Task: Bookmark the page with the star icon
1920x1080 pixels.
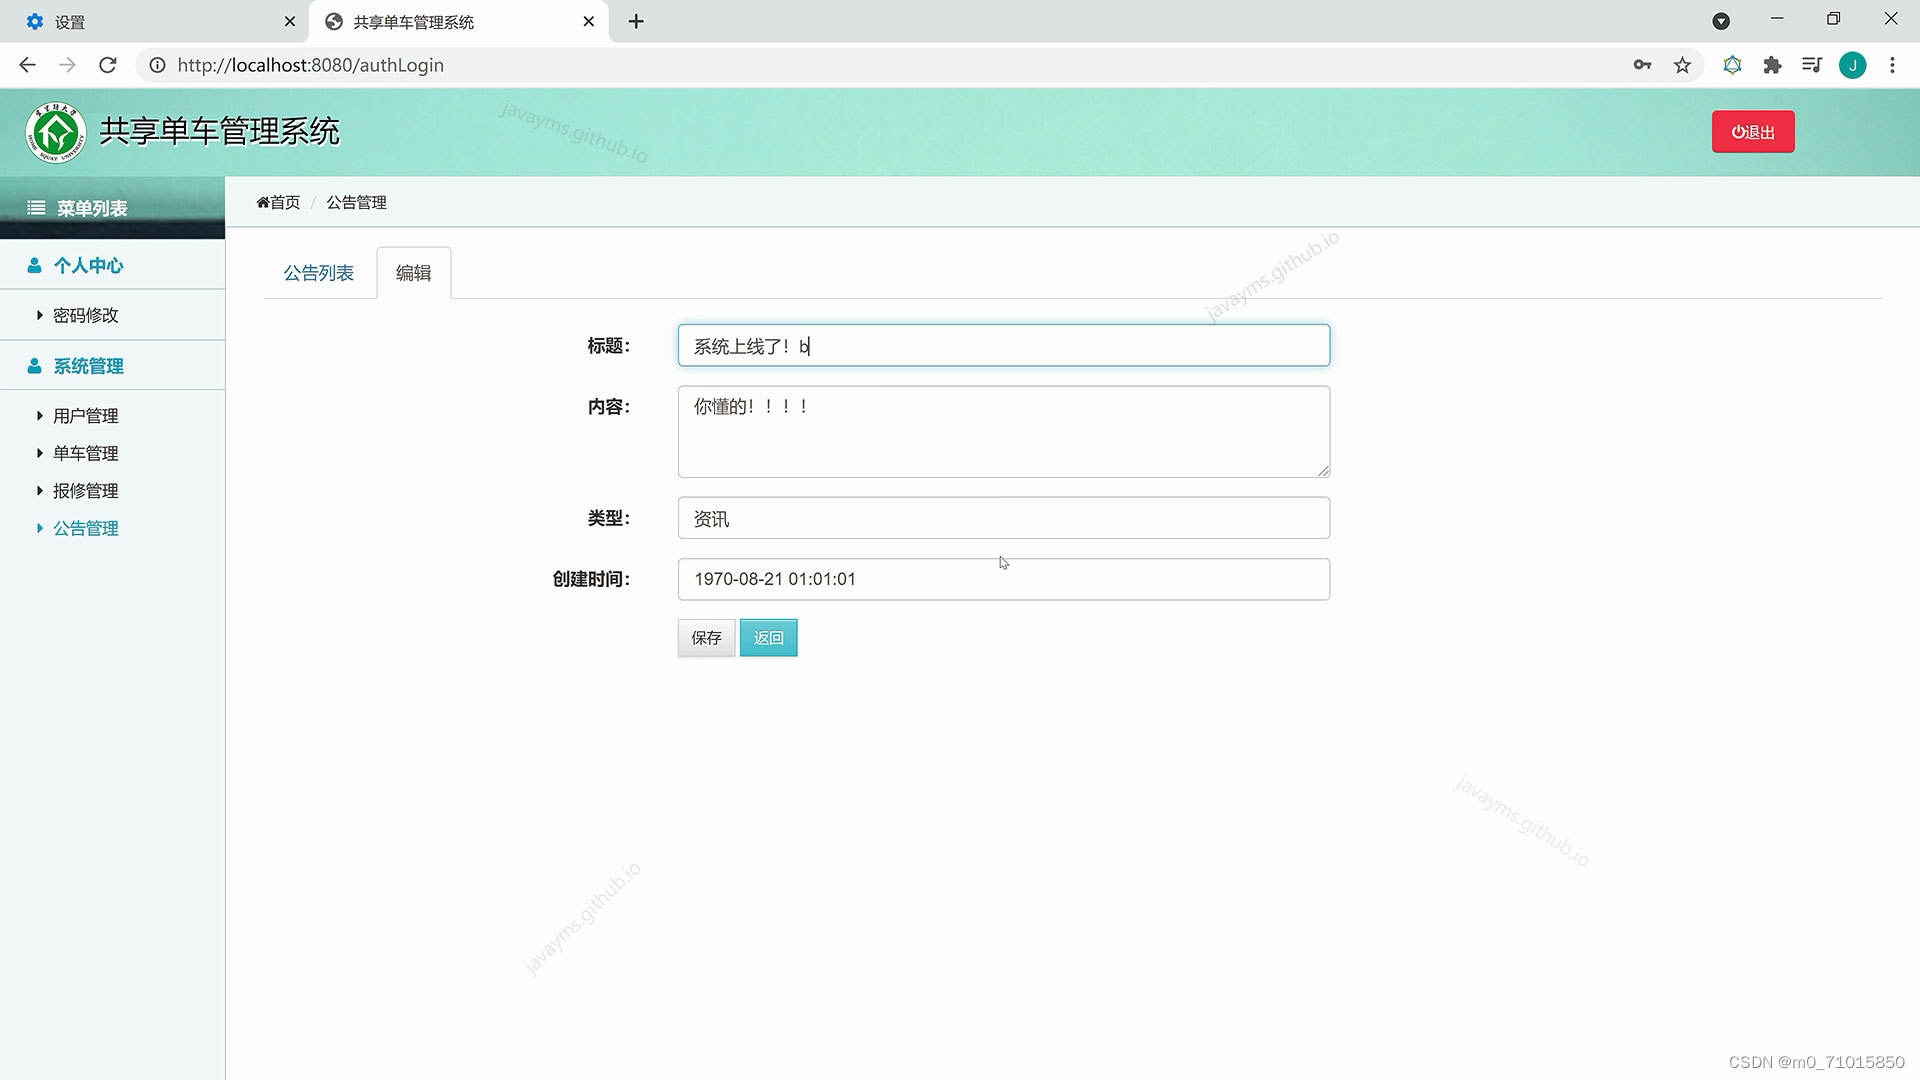Action: pos(1682,65)
